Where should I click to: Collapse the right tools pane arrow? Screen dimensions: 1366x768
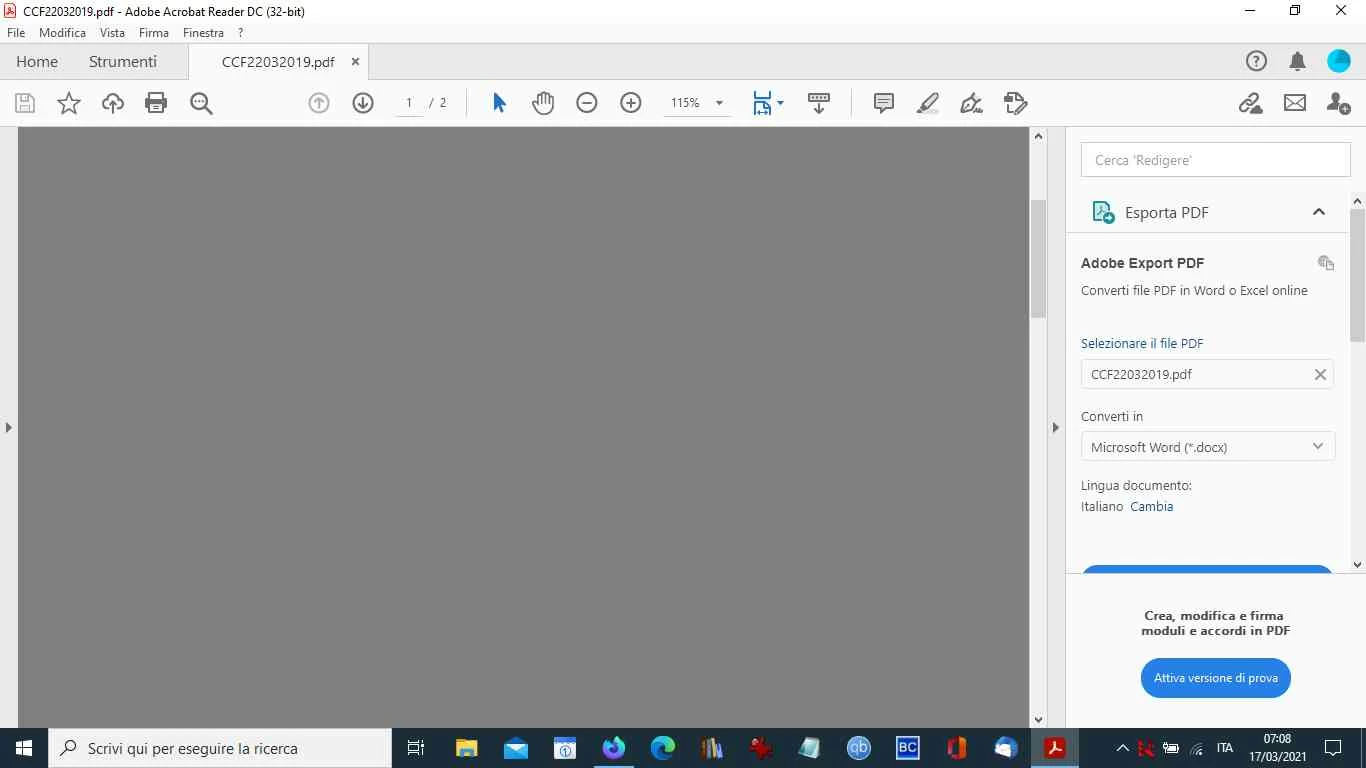tap(1055, 427)
